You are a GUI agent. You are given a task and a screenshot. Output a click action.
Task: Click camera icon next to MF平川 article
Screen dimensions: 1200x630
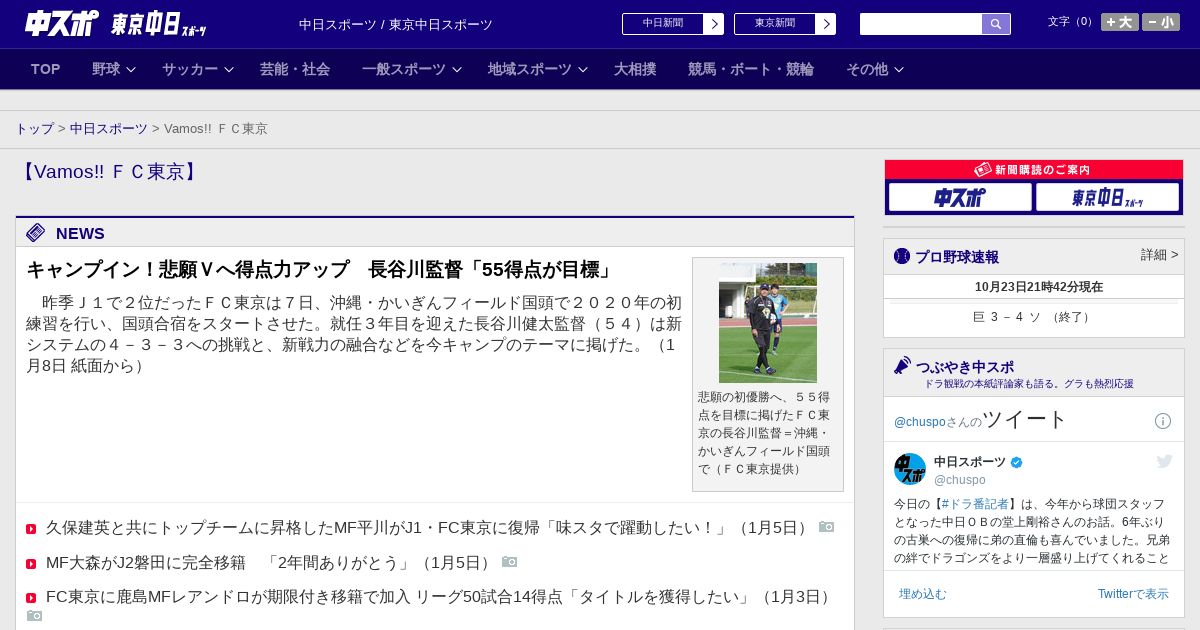[x=826, y=527]
